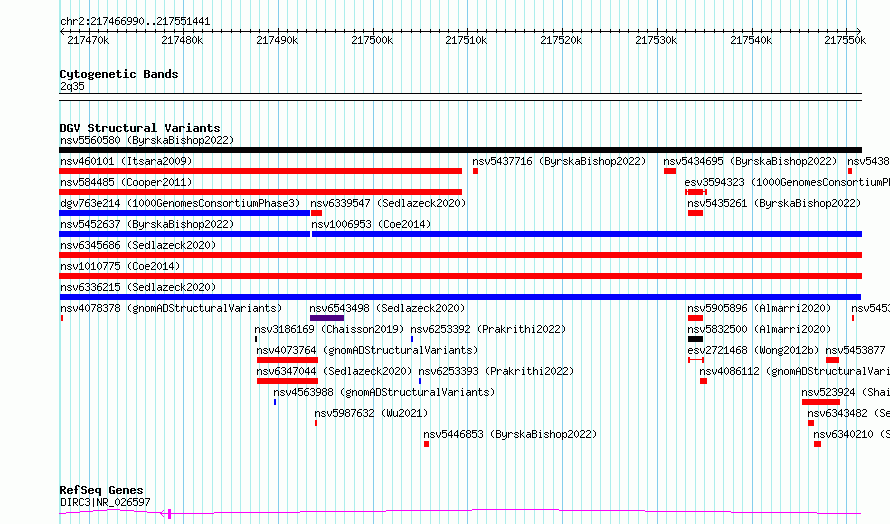Open the nsv5905896 (Almarri2020) label
890x524 pixels.
[759, 308]
